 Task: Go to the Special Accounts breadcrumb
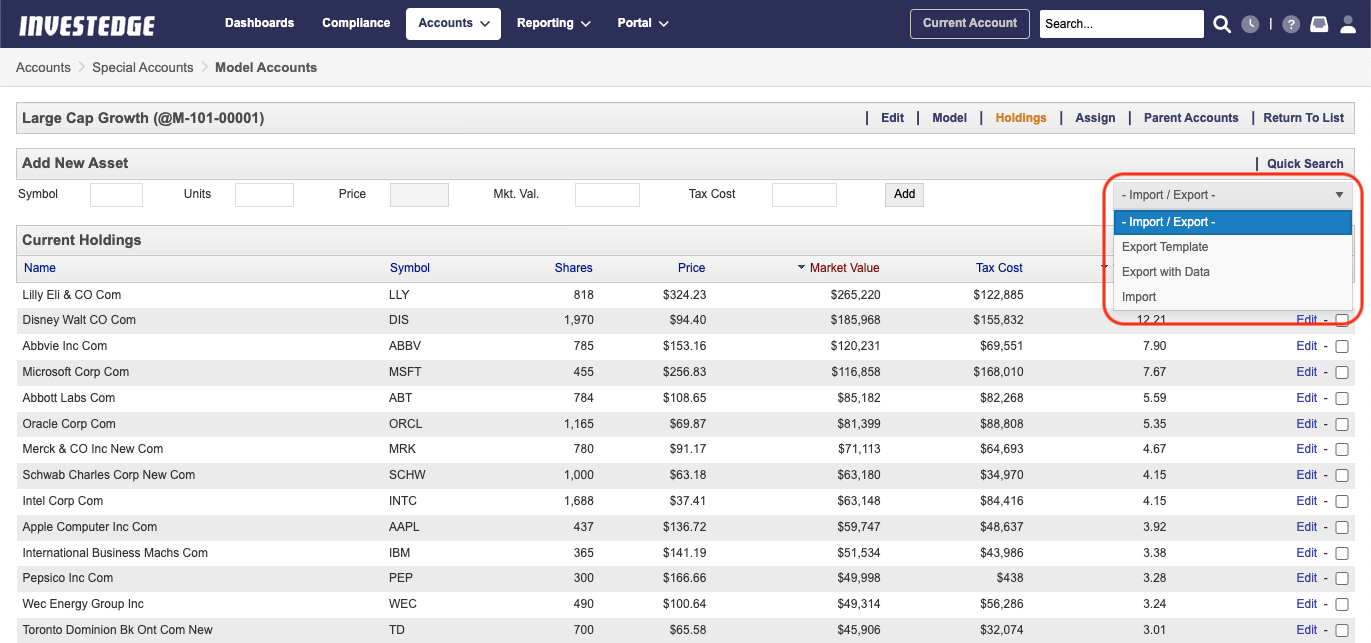(143, 68)
